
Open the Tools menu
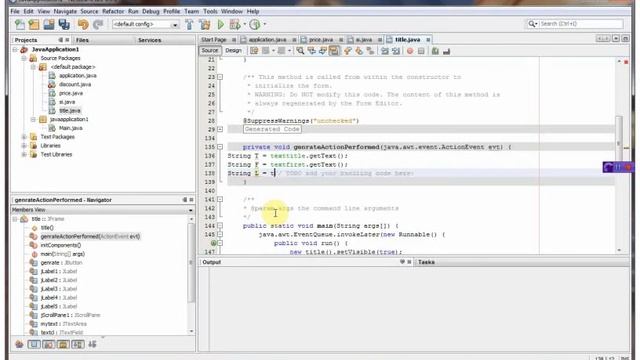tap(210, 11)
